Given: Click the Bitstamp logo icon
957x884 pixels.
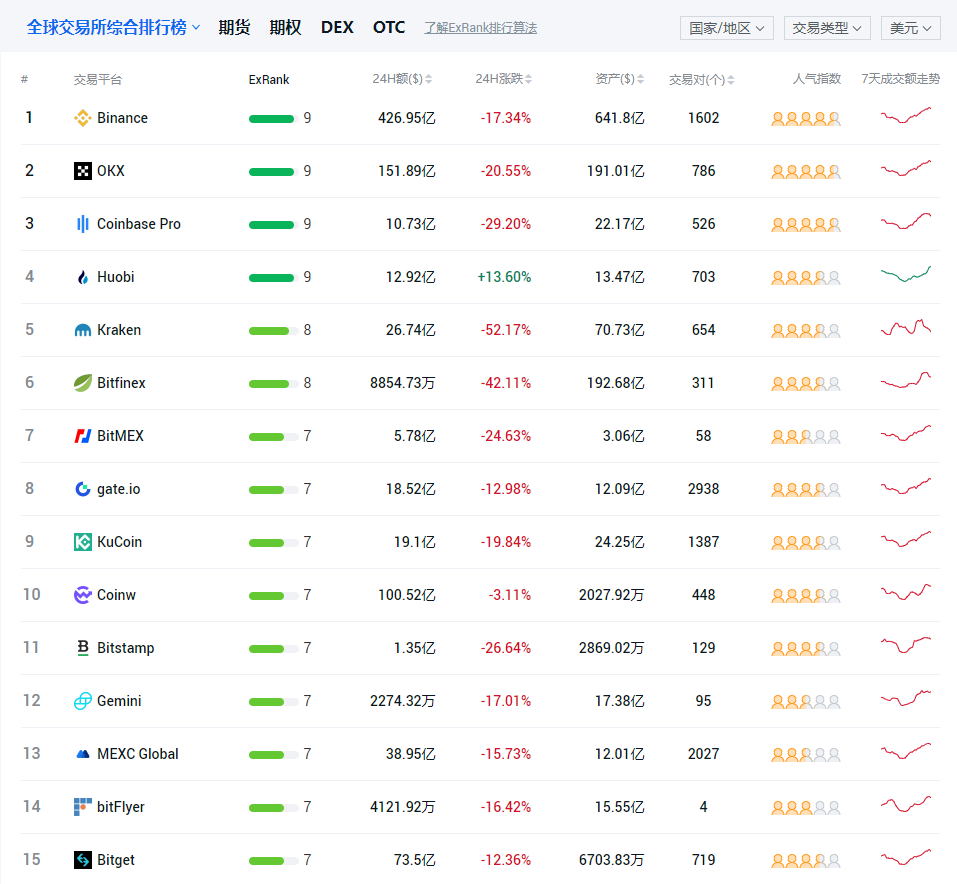Looking at the screenshot, I should coord(82,648).
